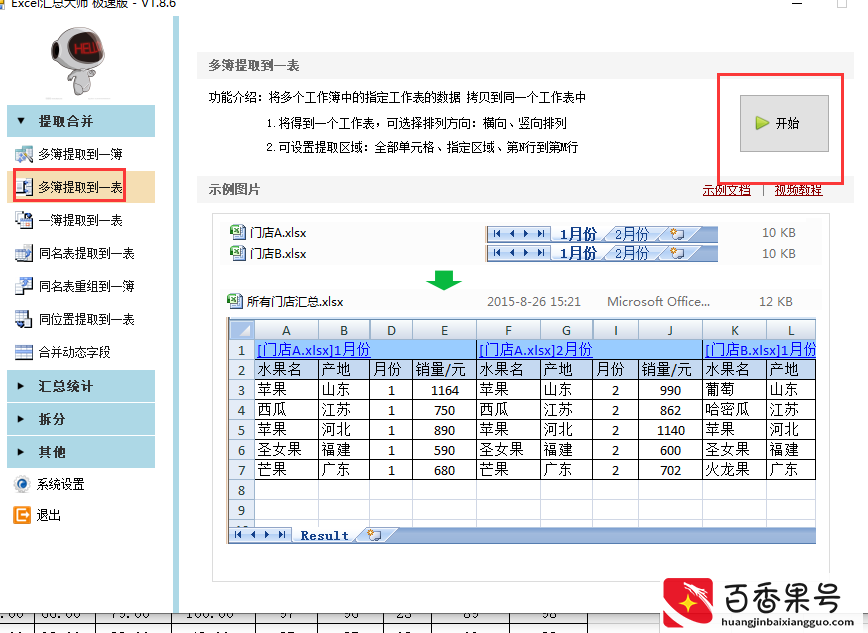Select 多簿提取到一簿 menu item
868x633 pixels.
[81, 155]
